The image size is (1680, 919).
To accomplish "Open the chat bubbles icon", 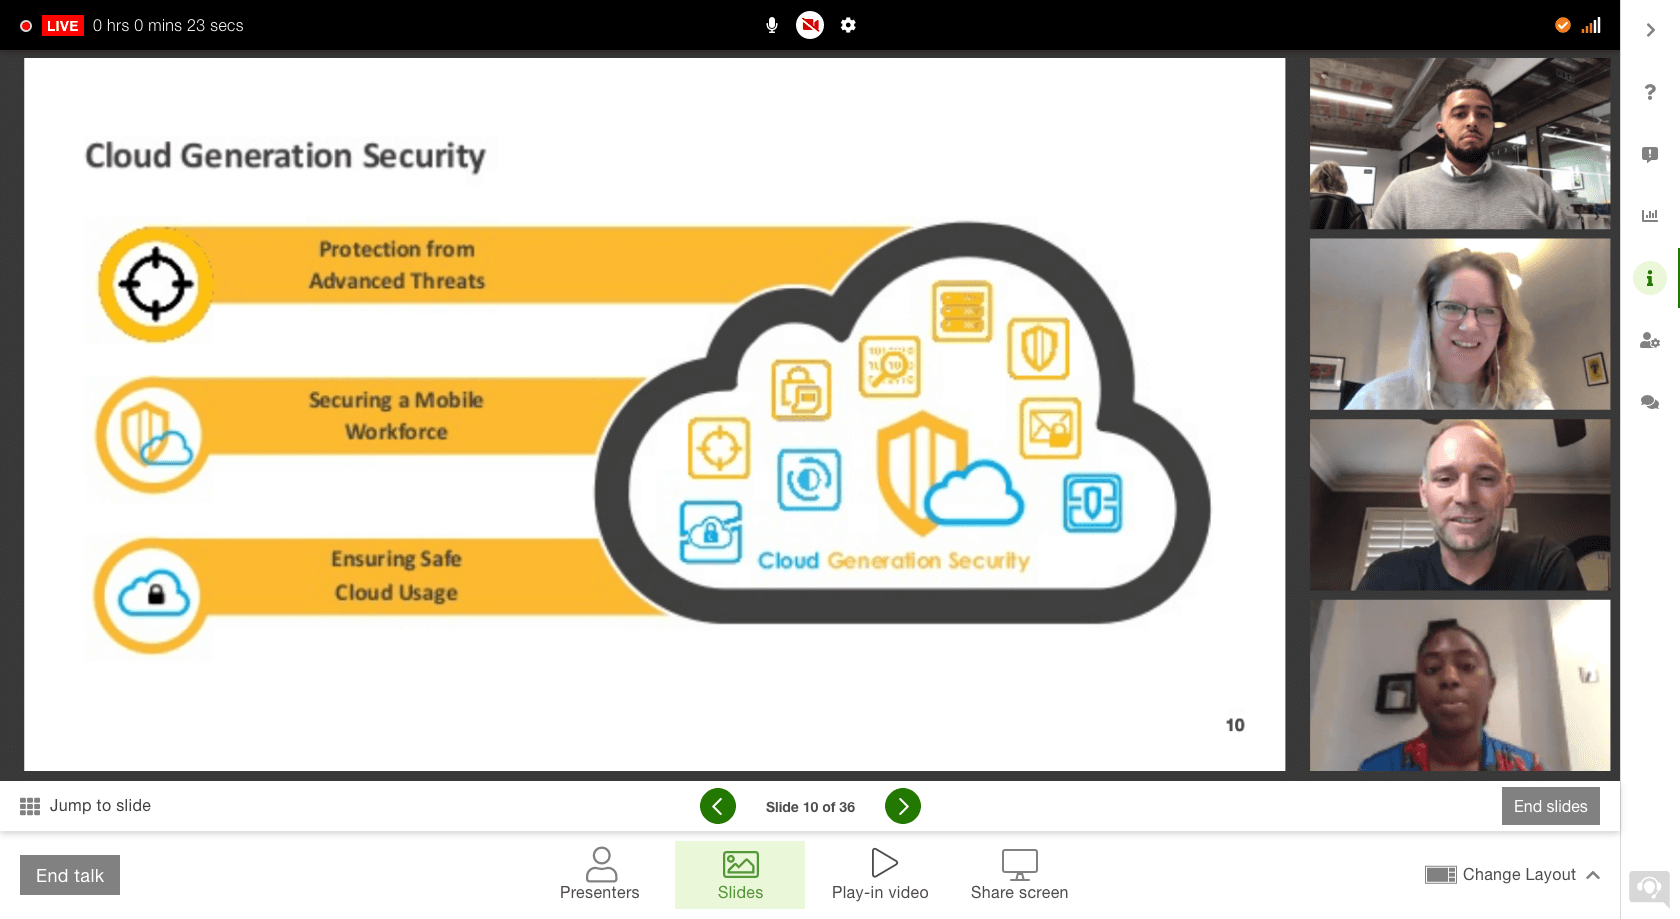I will [1650, 402].
